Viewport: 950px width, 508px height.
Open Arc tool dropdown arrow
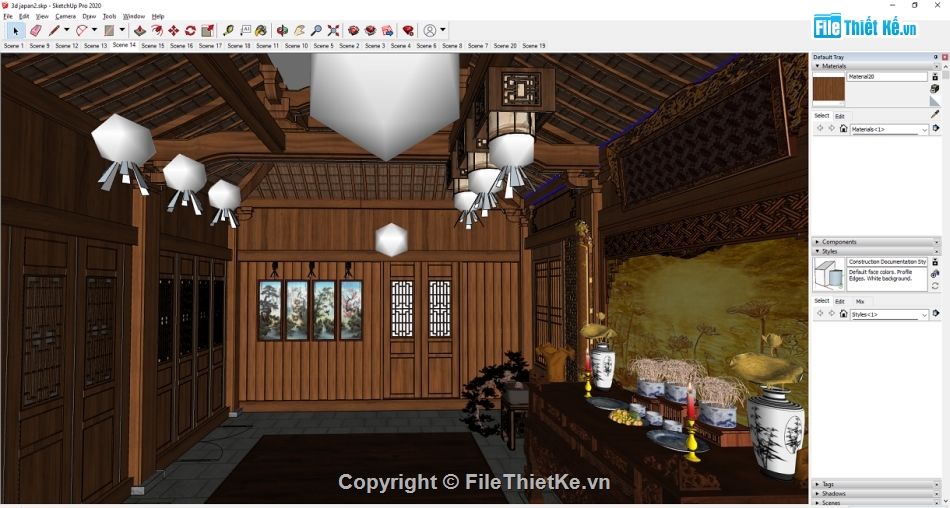pyautogui.click(x=94, y=30)
